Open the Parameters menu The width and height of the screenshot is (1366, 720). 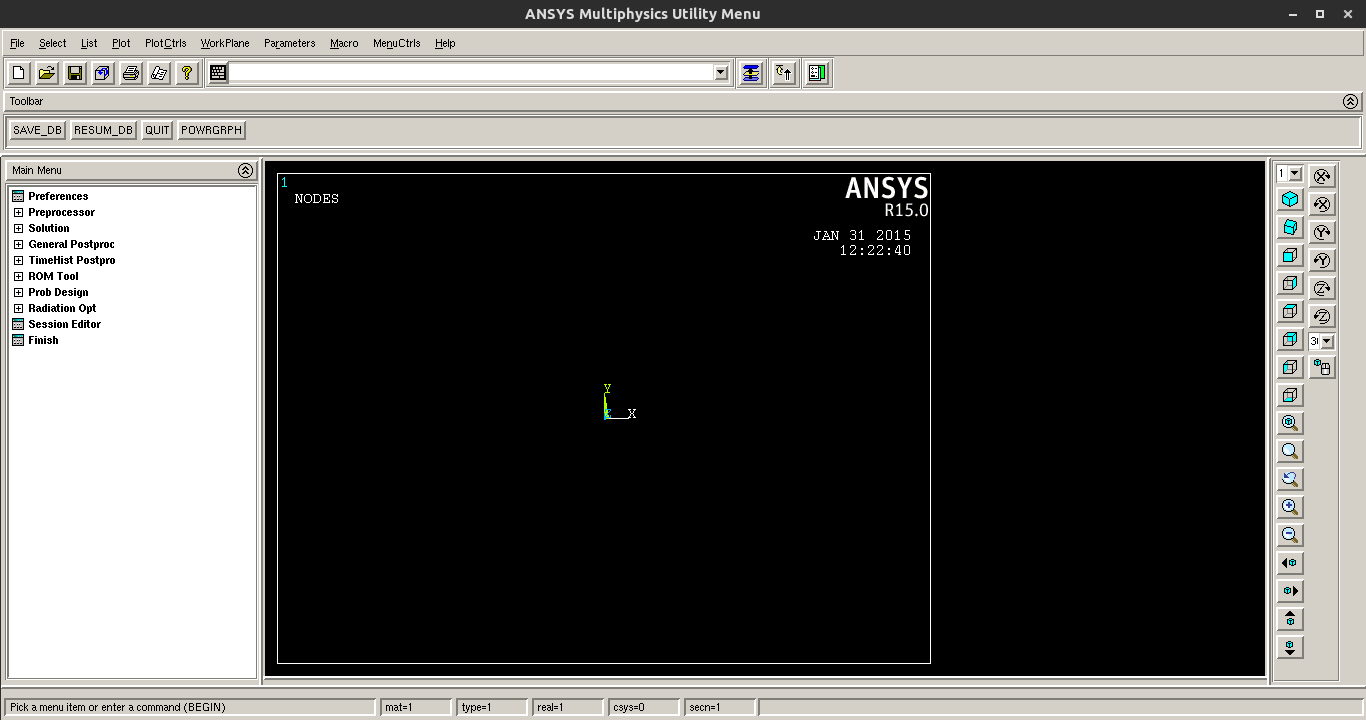(290, 43)
